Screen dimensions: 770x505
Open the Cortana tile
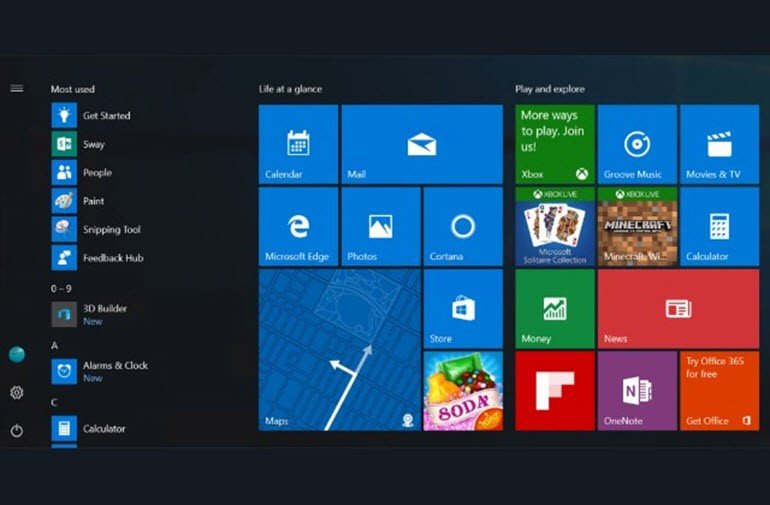click(x=463, y=226)
